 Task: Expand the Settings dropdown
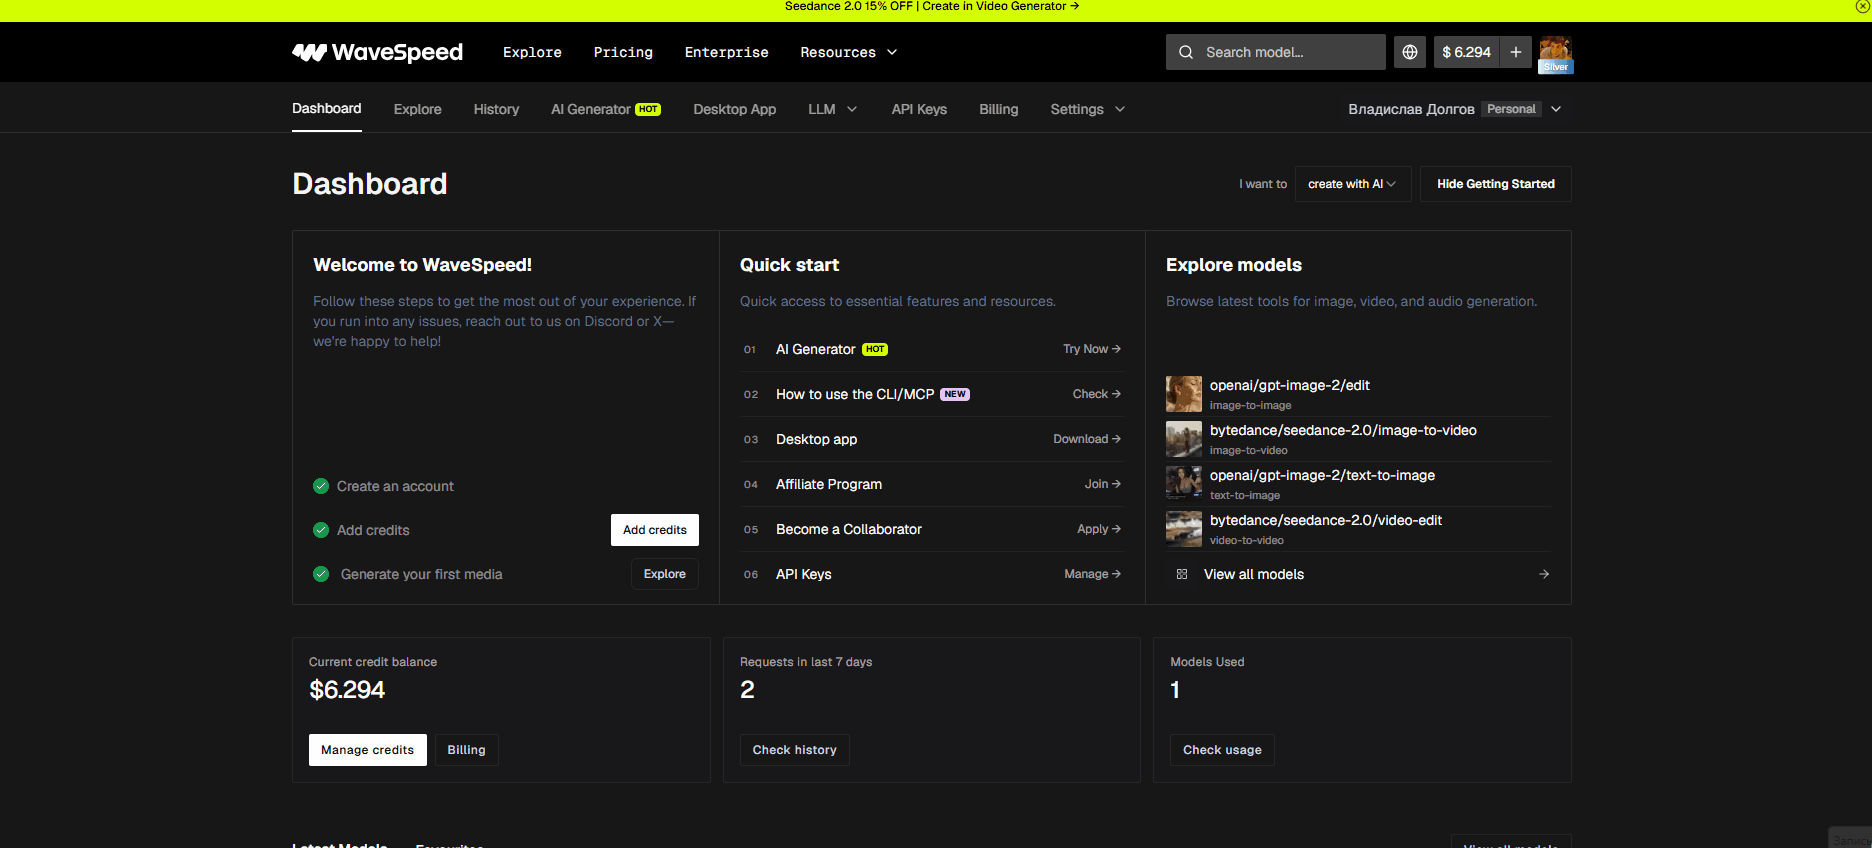pos(1088,109)
